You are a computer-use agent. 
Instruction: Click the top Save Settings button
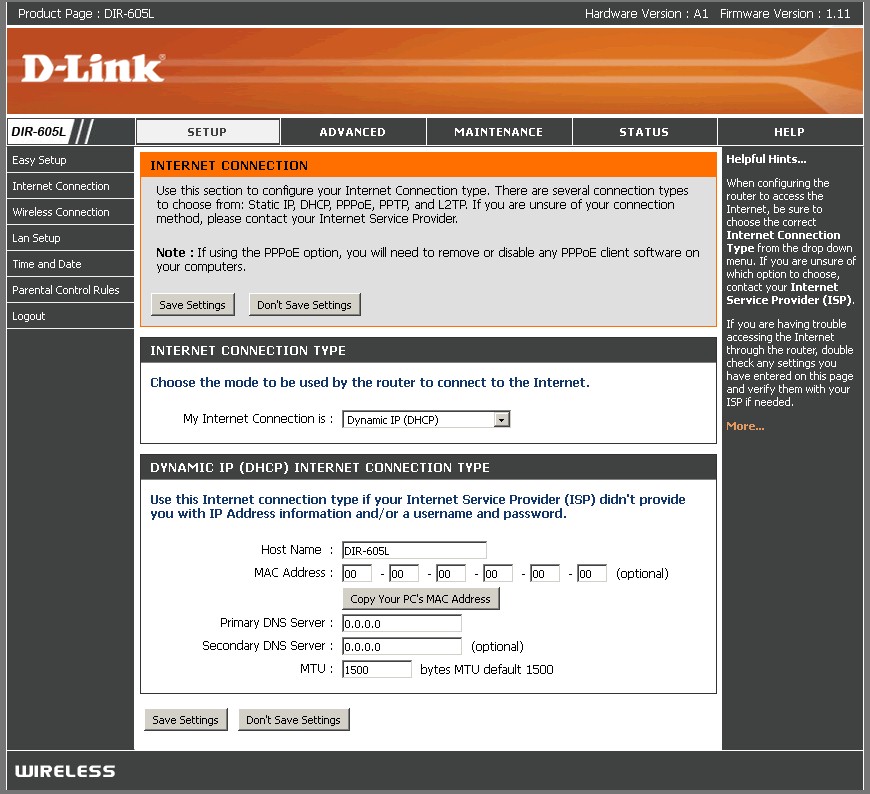tap(193, 305)
